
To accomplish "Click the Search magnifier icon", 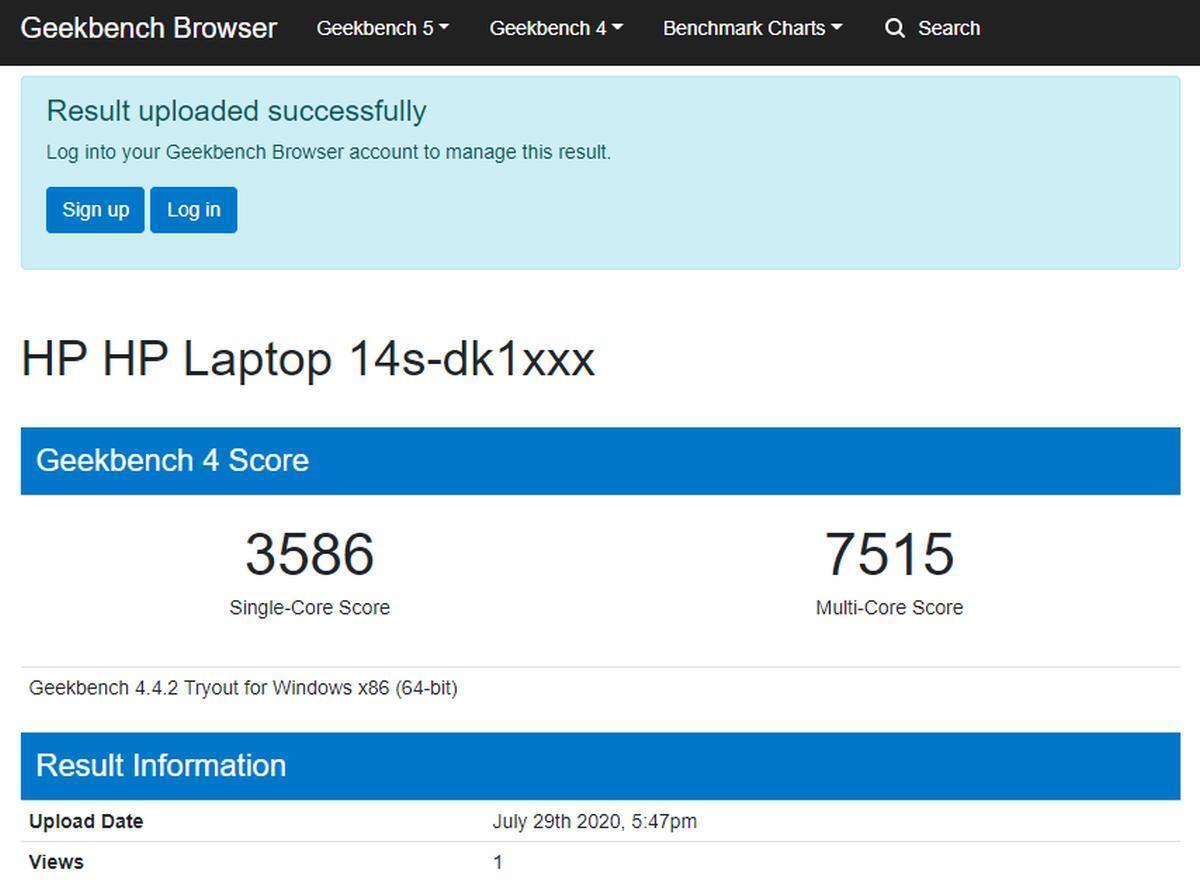I will [895, 28].
